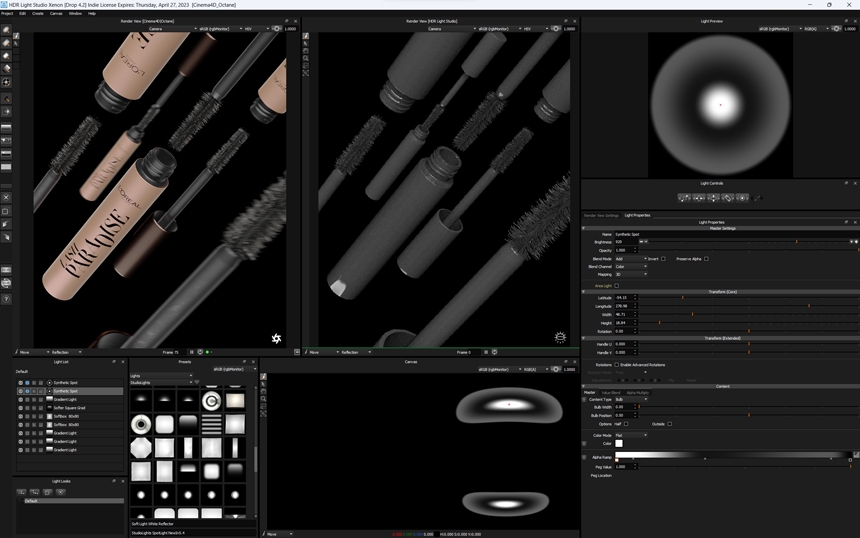Screen dimensions: 860x538
Task: Switch to Render View Settings tab
Action: 601,216
